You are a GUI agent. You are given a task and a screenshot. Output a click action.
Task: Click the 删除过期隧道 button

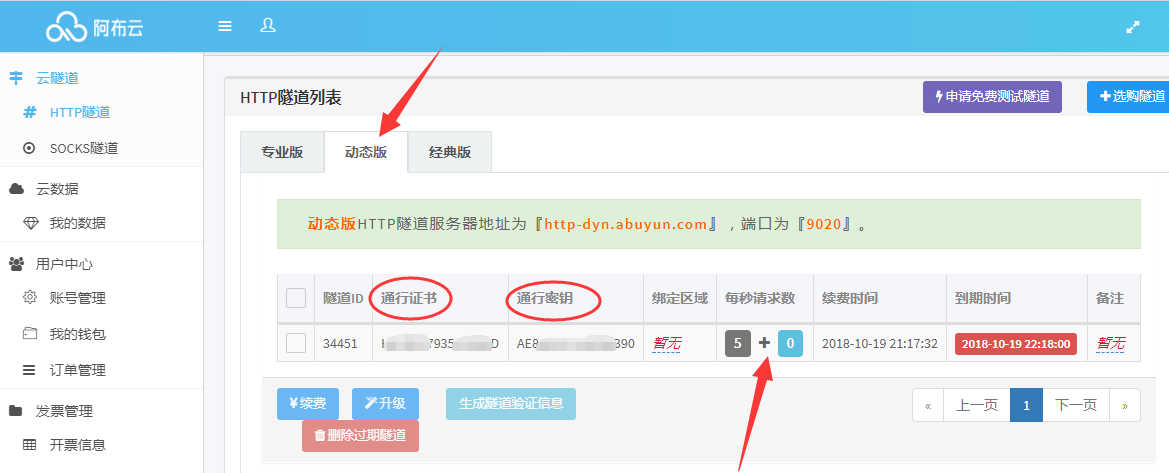tap(360, 436)
